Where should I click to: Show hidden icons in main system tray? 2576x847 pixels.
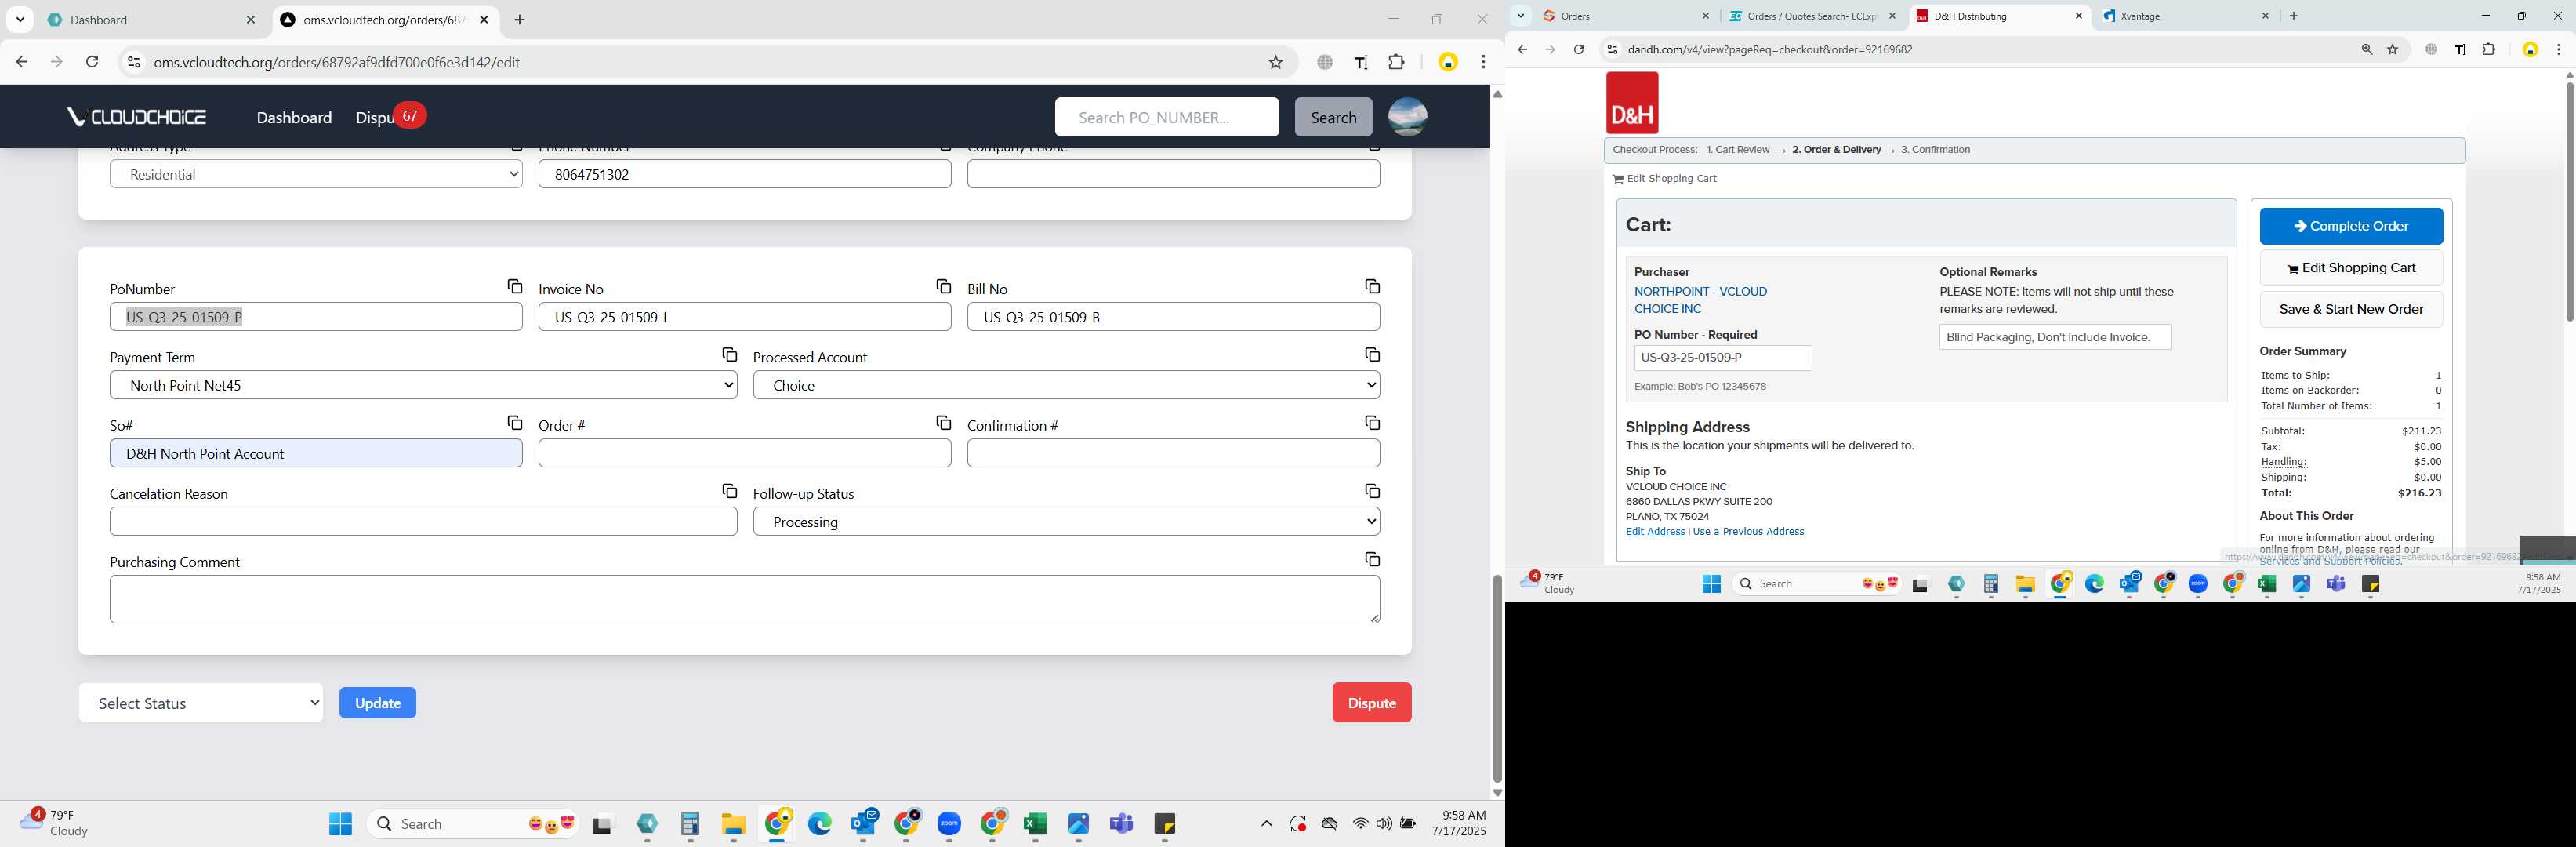point(1266,824)
